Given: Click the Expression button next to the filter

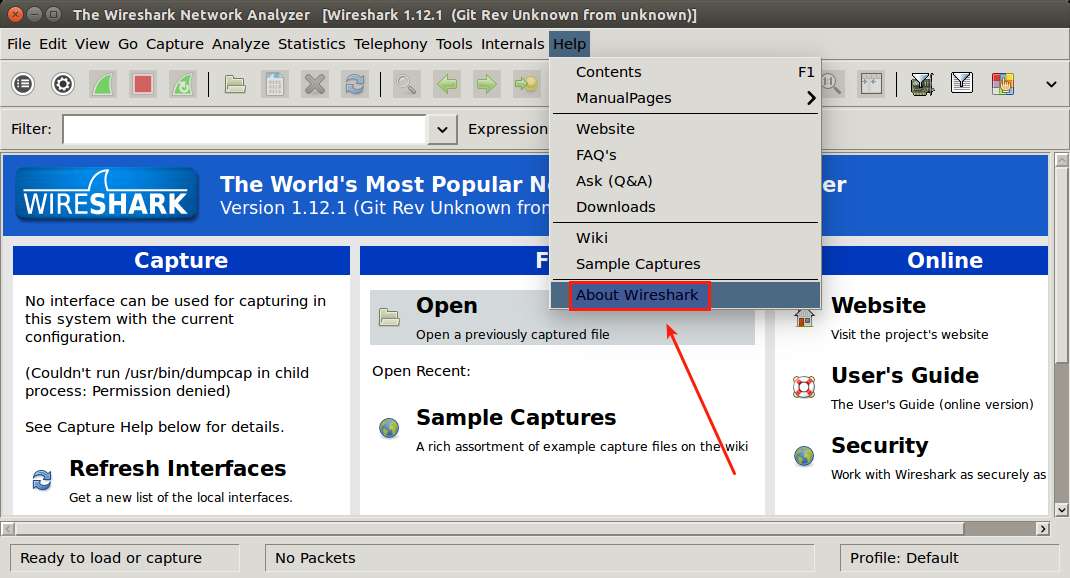Looking at the screenshot, I should click(508, 129).
